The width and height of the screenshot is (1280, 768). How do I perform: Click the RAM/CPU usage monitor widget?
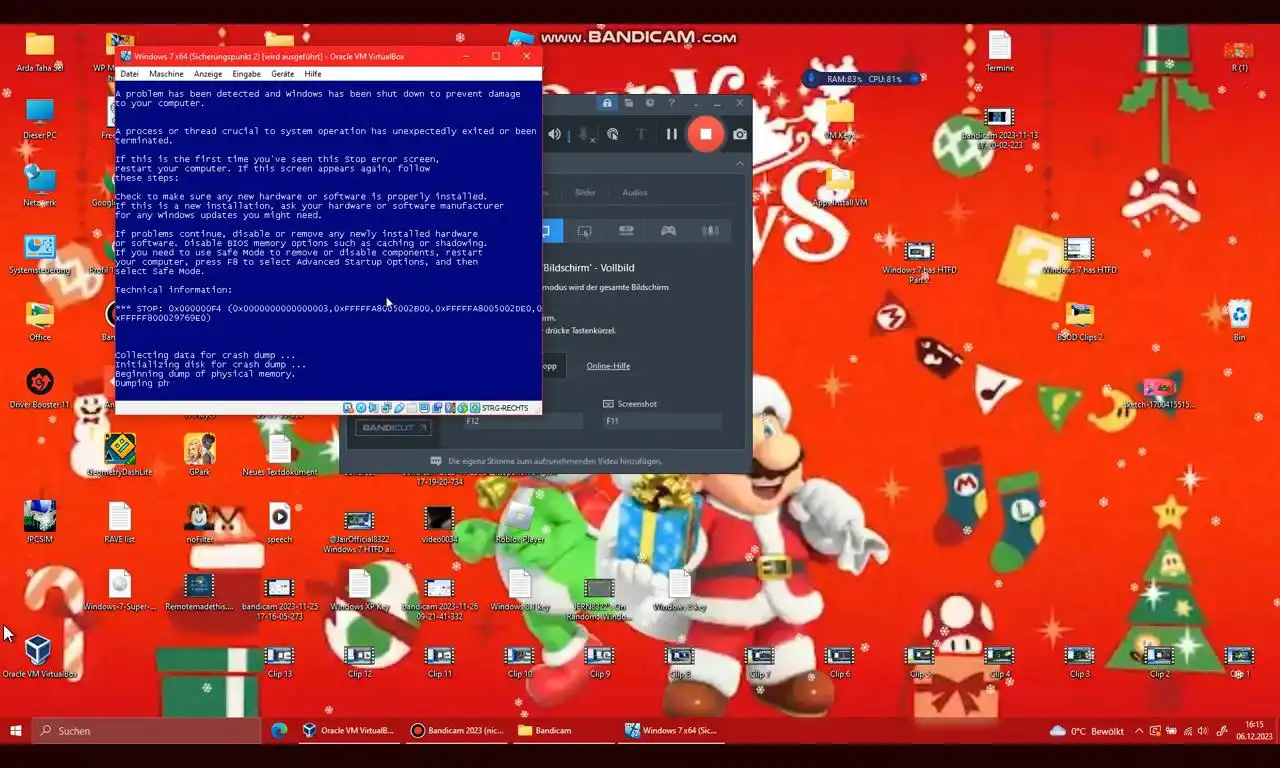(861, 79)
